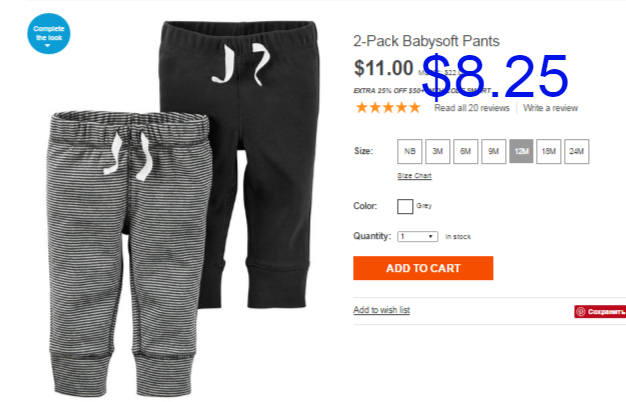Open the Complete the look badge

(x=49, y=34)
